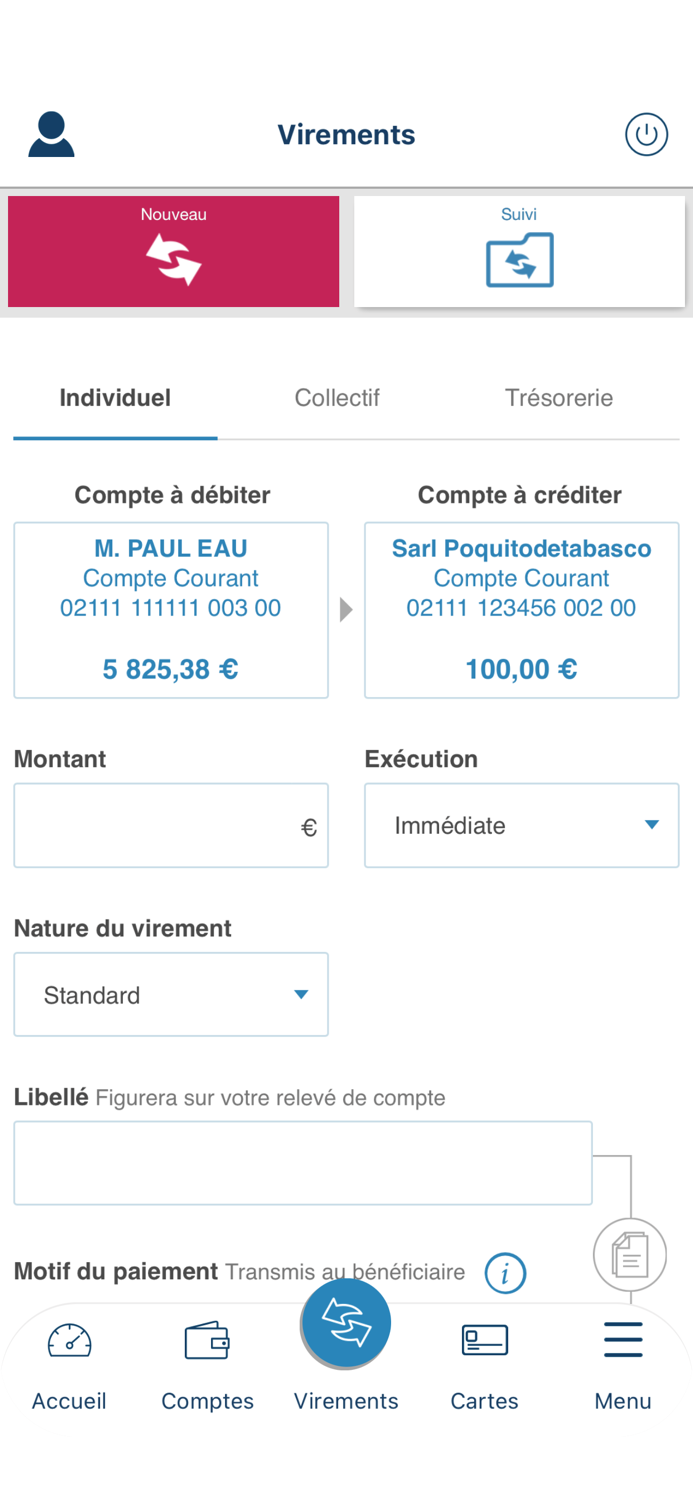693x1500 pixels.
Task: Click inside the Montant amount field
Action: coord(170,825)
